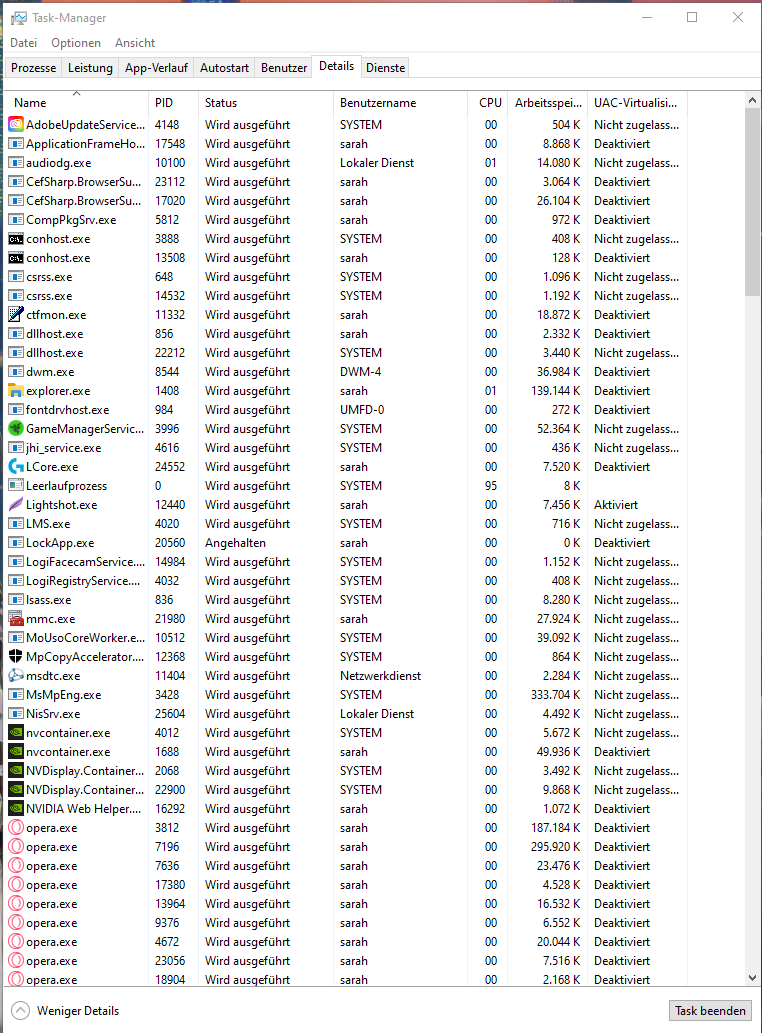Select the lsass.exe process name

(49, 600)
